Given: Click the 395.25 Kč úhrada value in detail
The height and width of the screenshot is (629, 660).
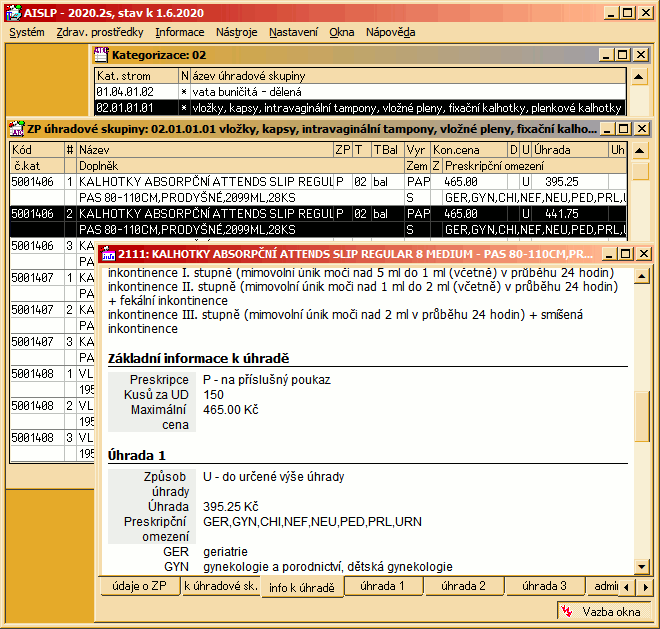Looking at the screenshot, I should [231, 506].
